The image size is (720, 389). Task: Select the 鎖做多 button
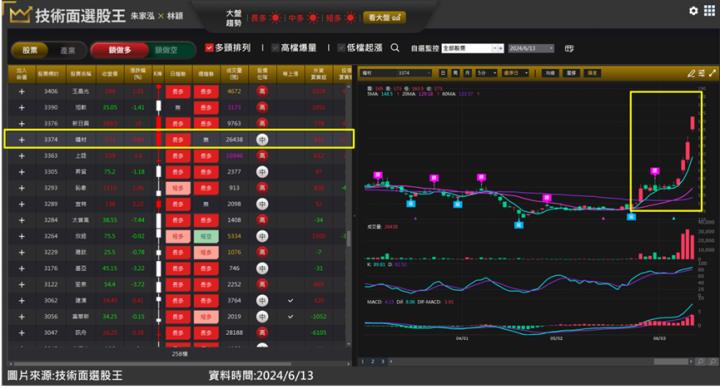(120, 50)
